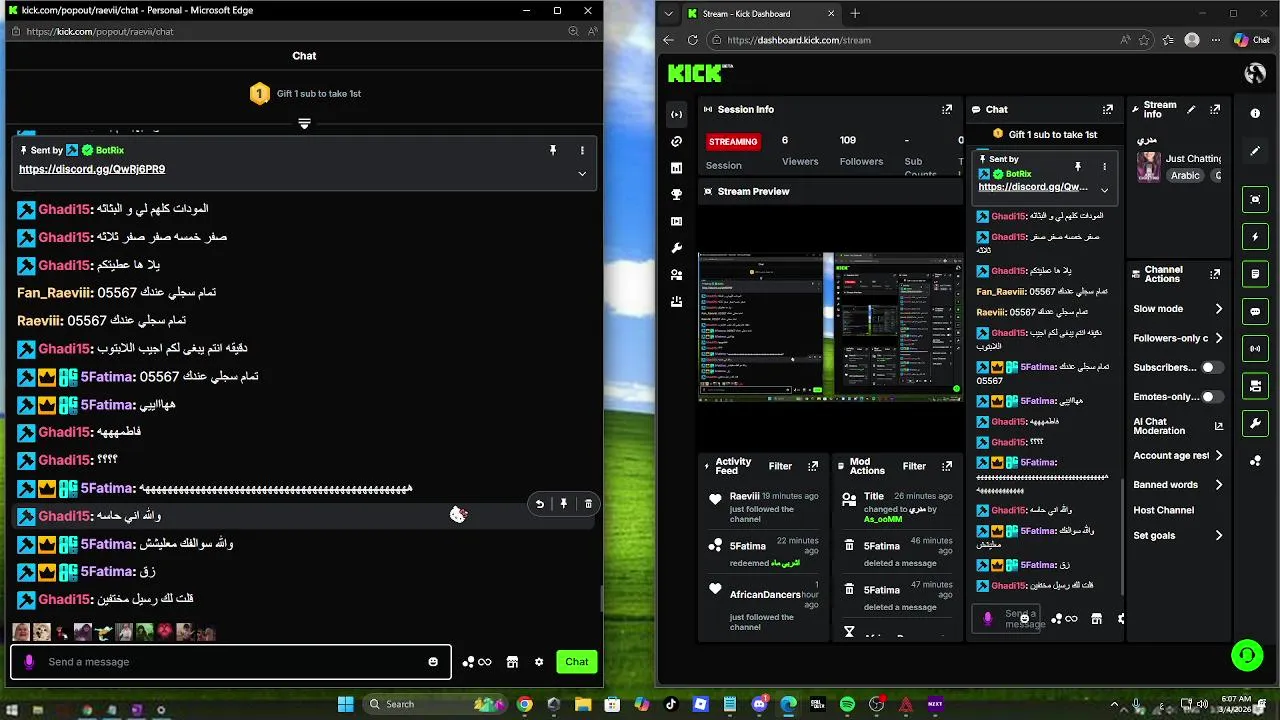Screen dimensions: 1280x720
Task: Toggle chat bubble widget in right rail
Action: 1255,312
